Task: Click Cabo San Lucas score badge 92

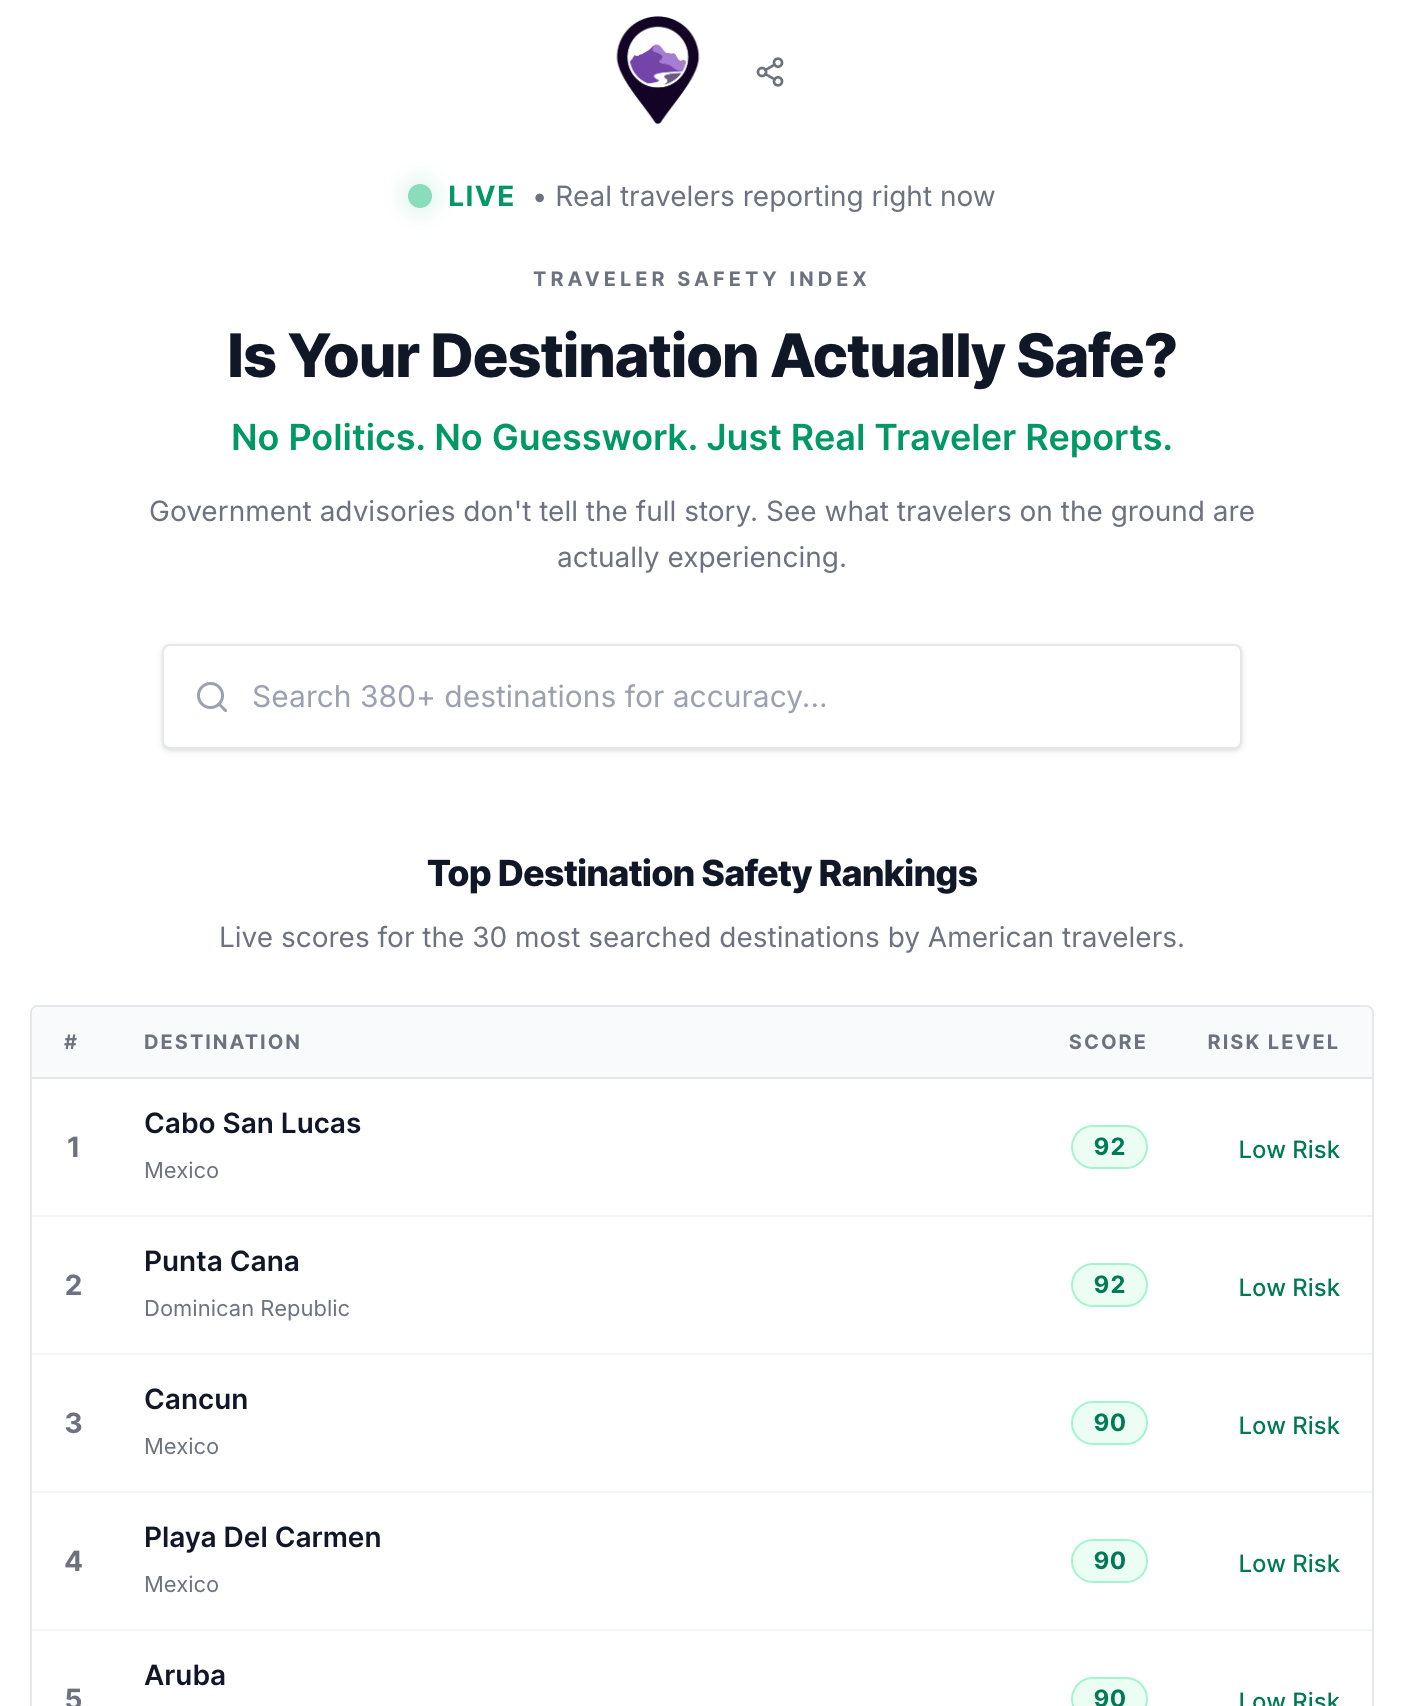Action: 1109,1147
